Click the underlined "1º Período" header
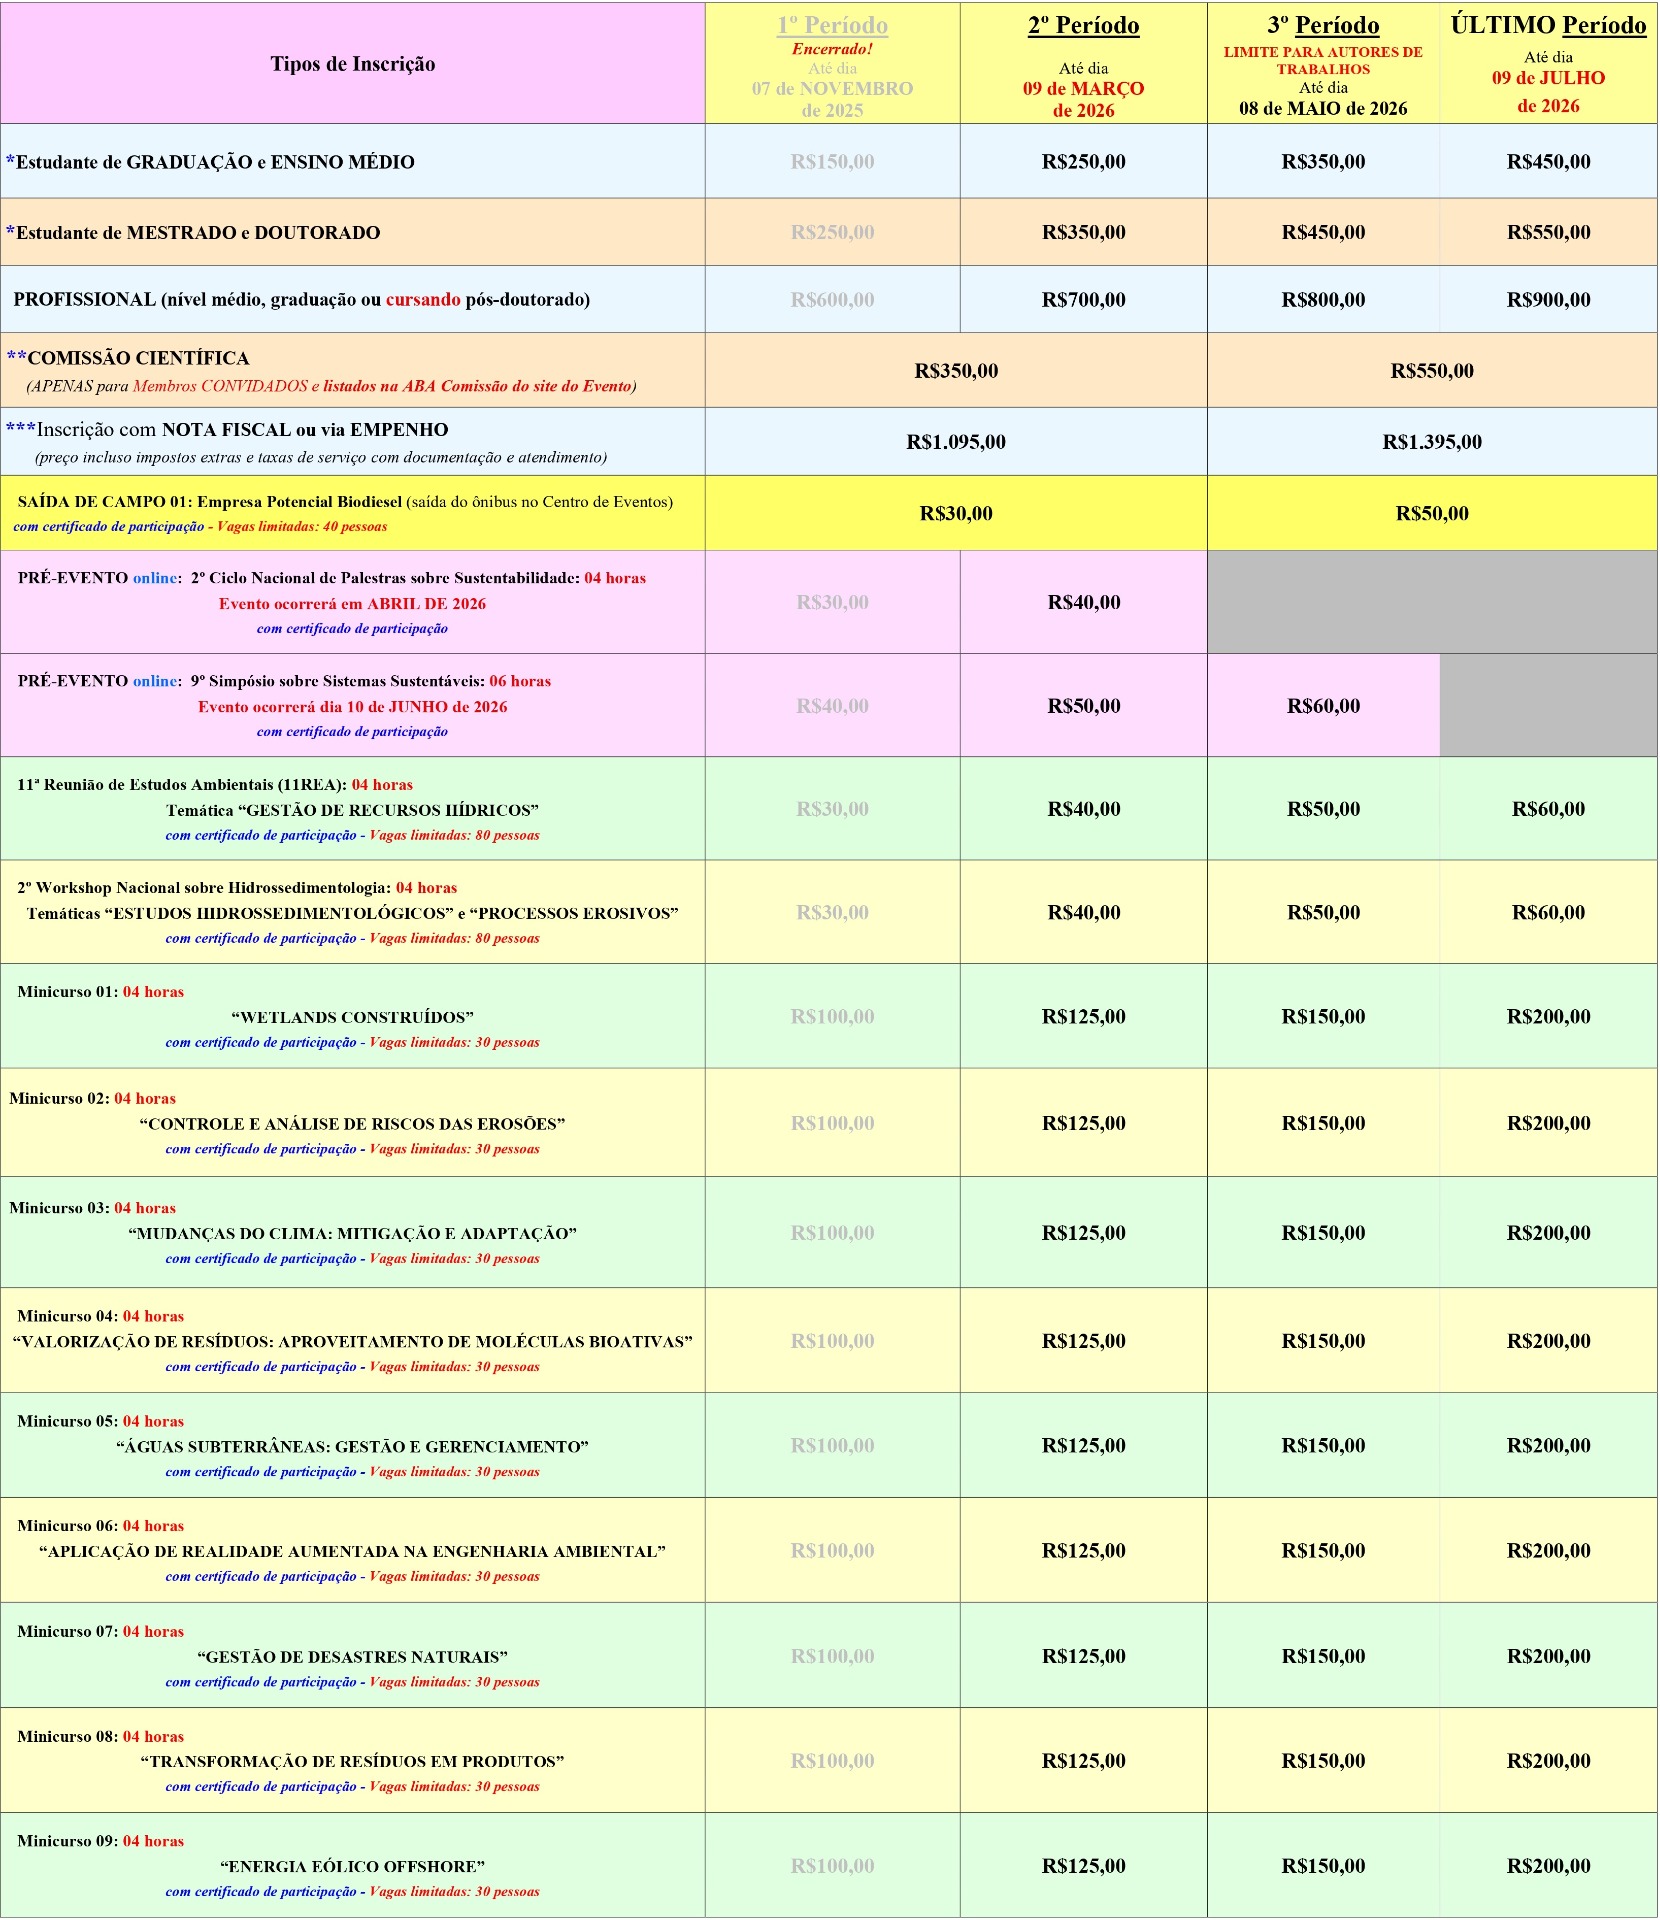 (832, 25)
